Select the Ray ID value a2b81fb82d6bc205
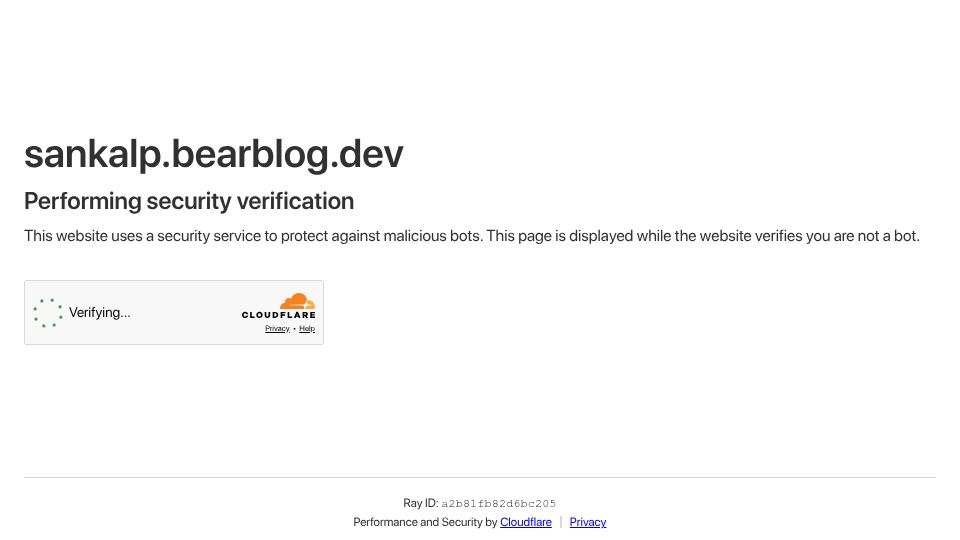Screen dimensions: 960x540 click(x=498, y=504)
